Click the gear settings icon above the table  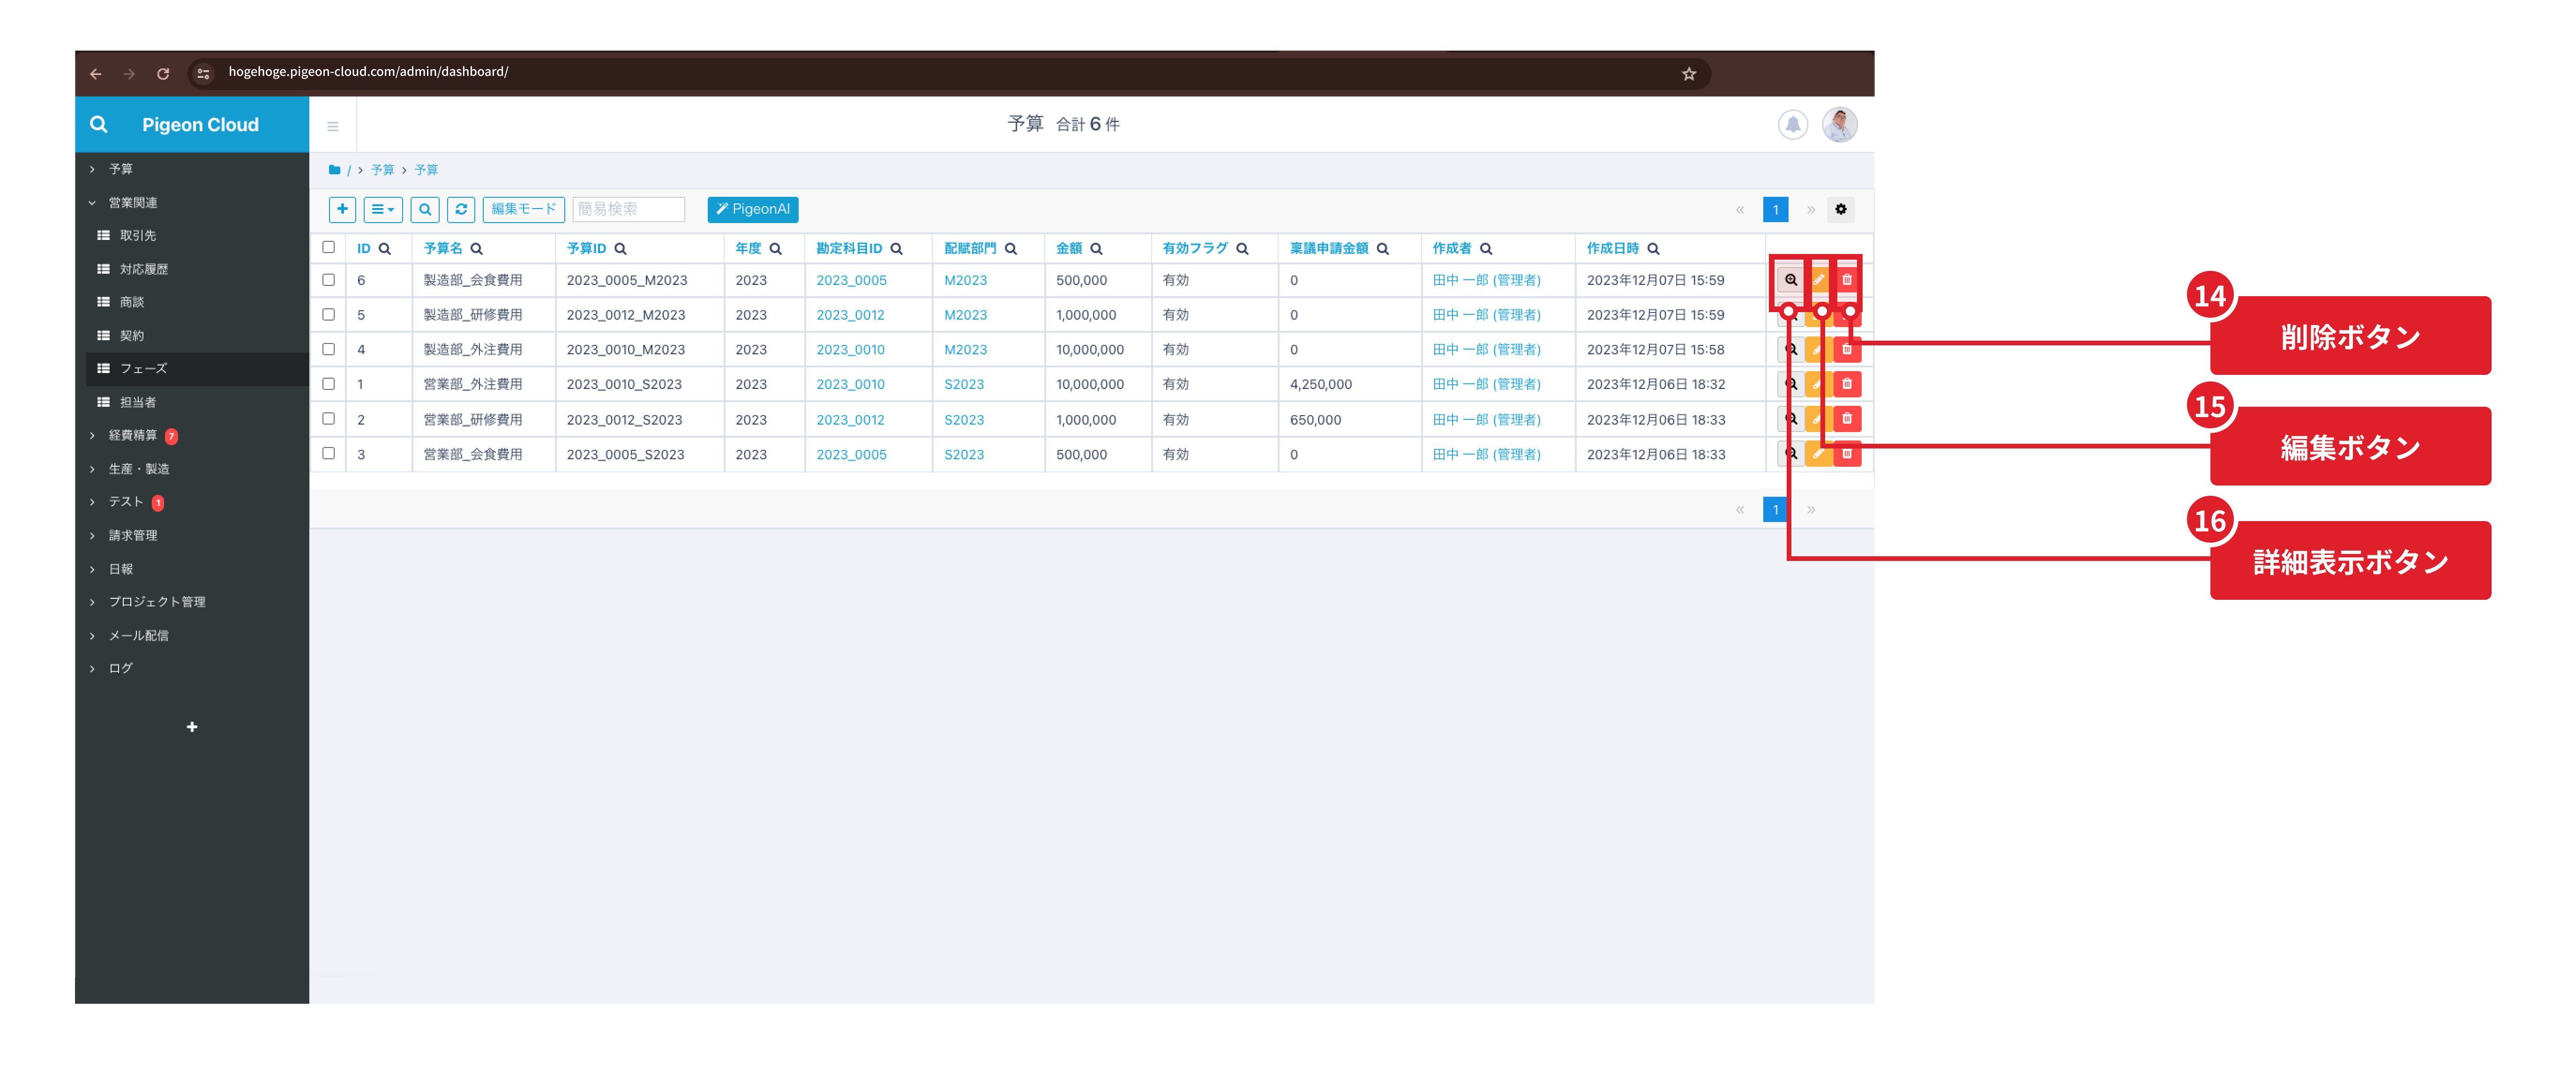point(1840,209)
